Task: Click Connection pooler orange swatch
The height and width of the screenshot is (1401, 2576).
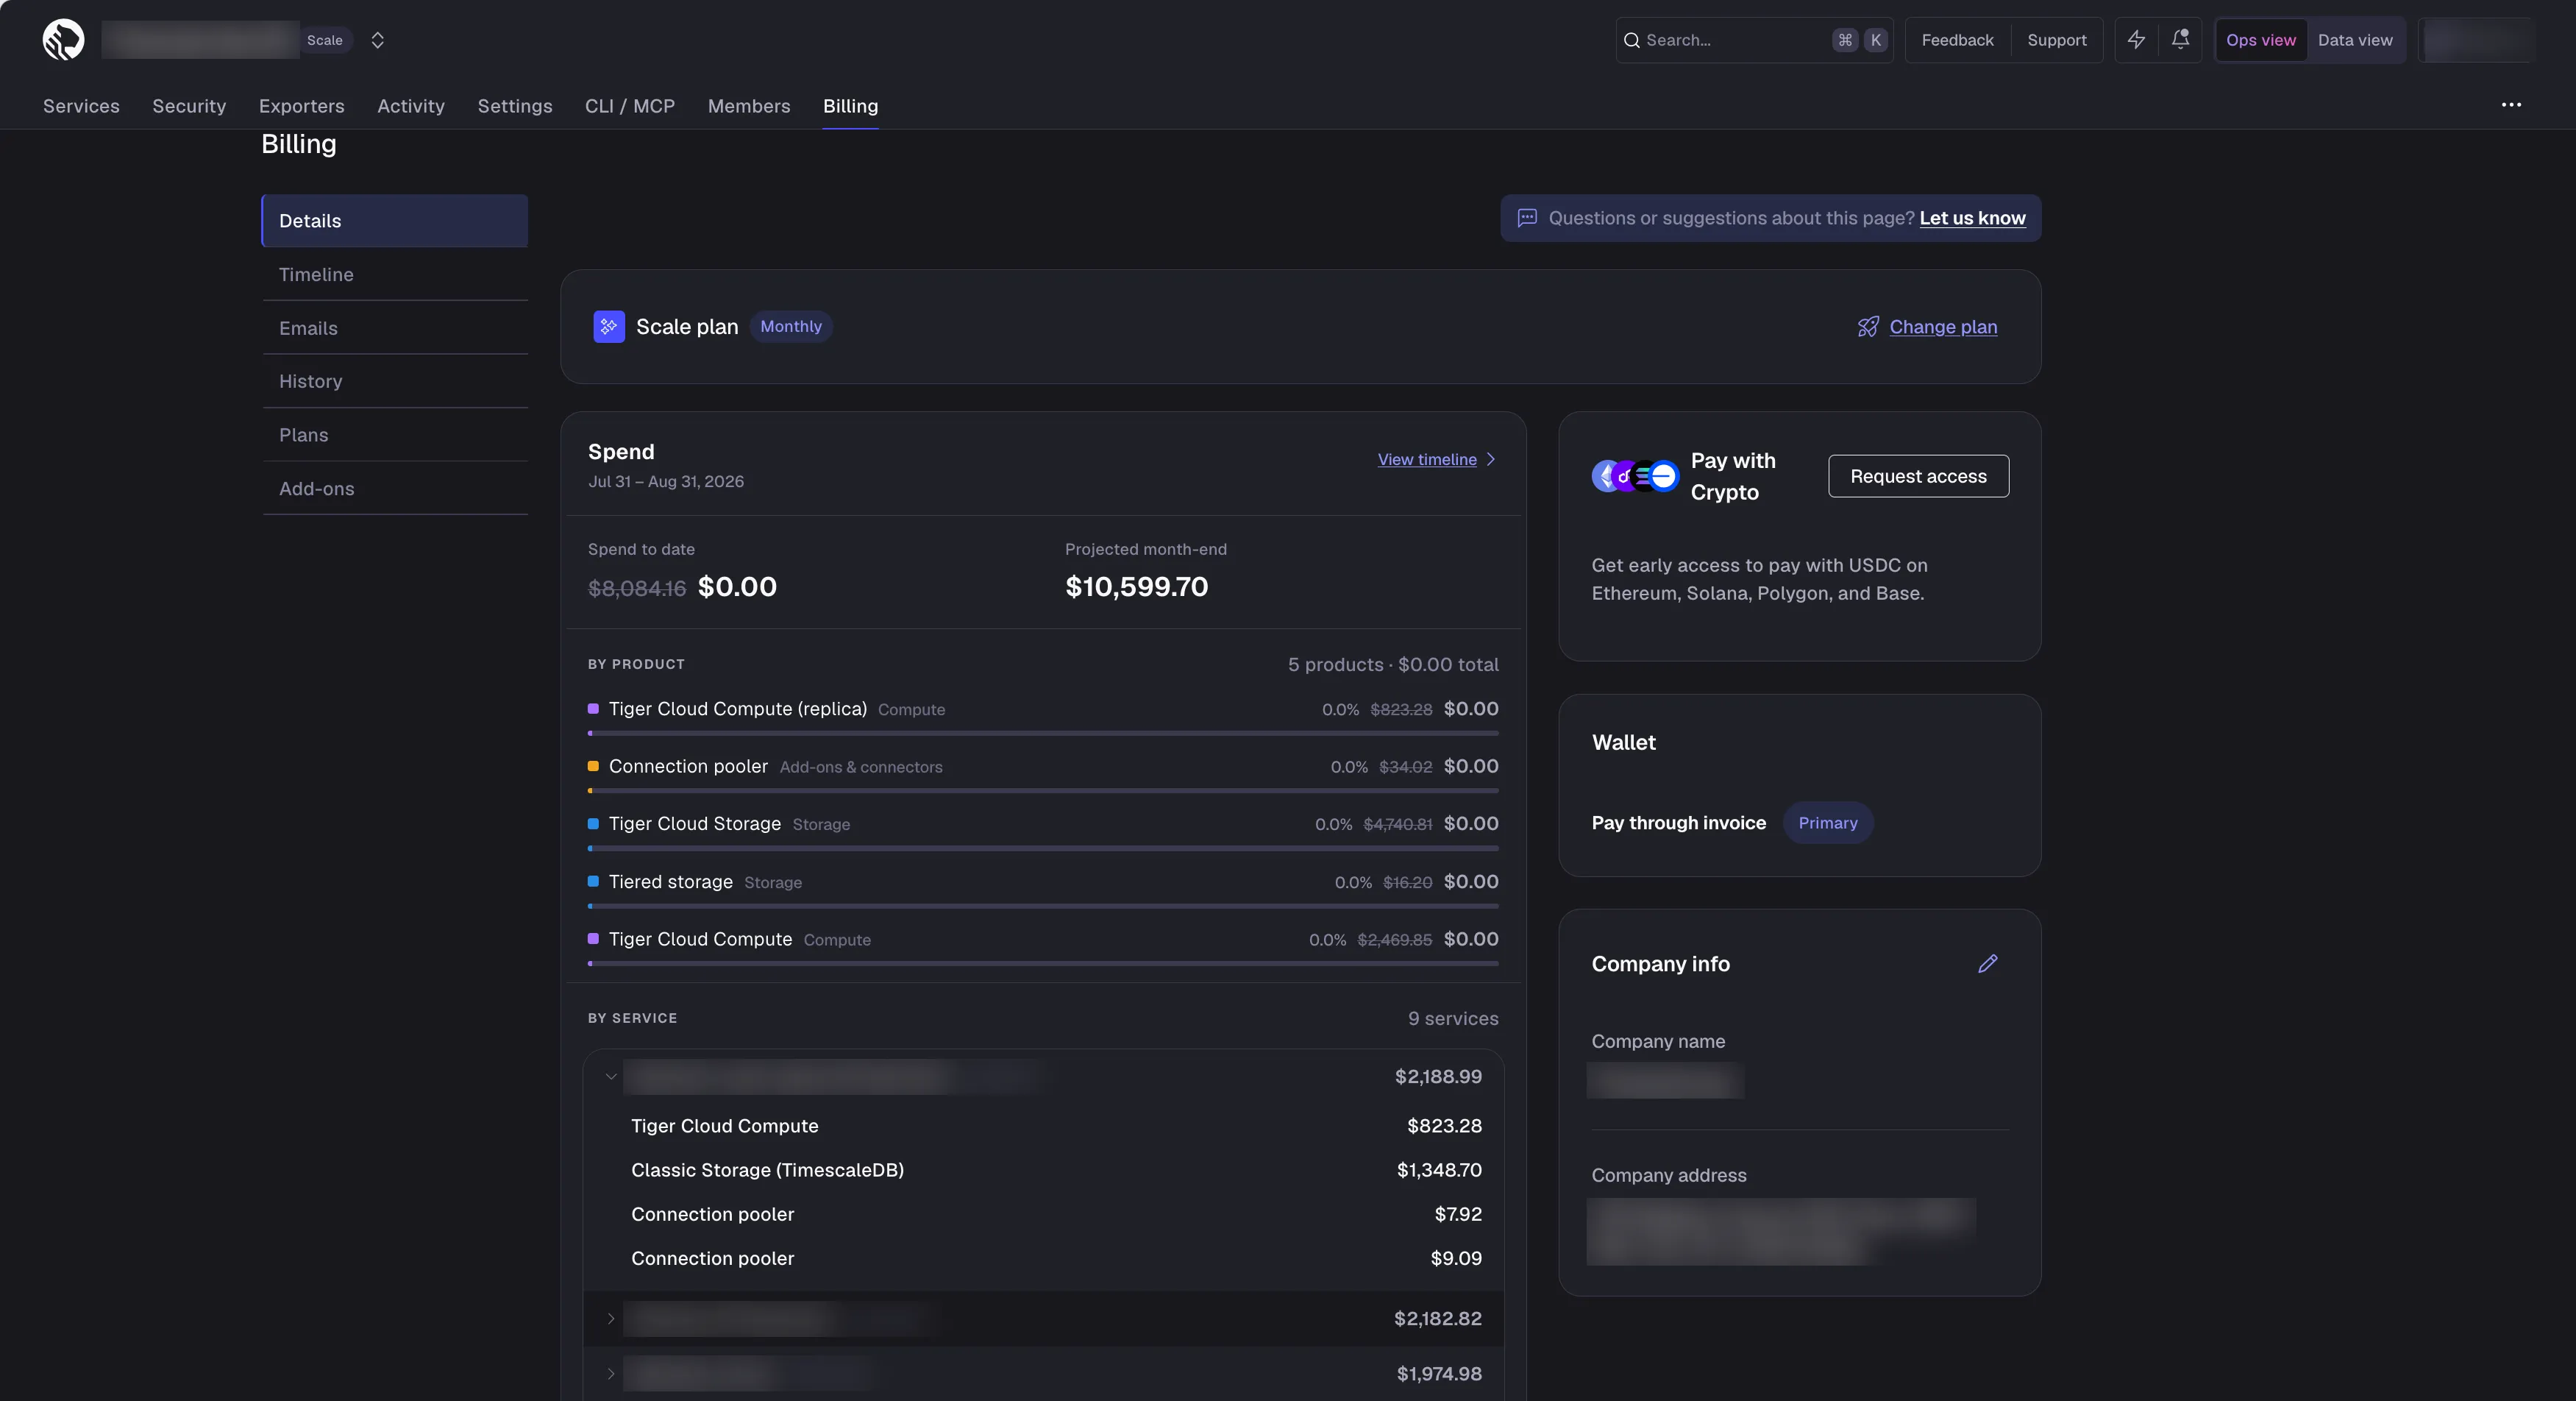Action: point(593,766)
